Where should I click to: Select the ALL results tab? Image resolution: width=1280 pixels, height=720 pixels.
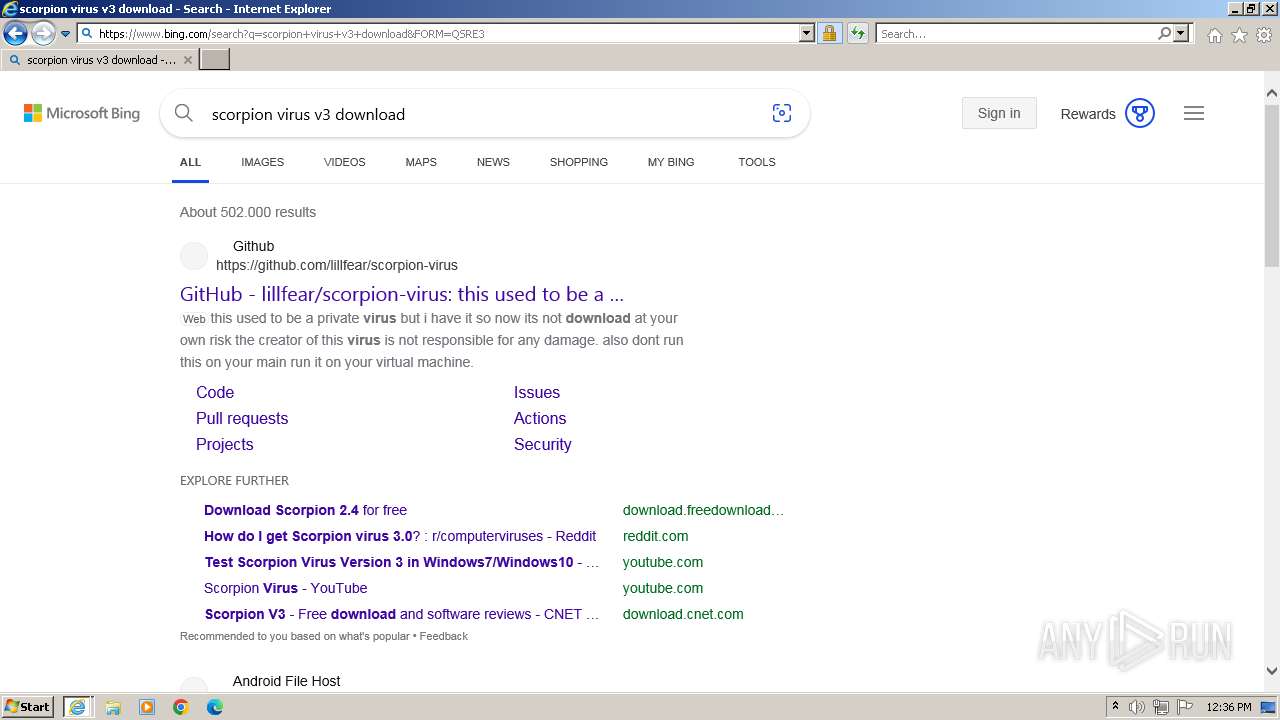[x=190, y=162]
